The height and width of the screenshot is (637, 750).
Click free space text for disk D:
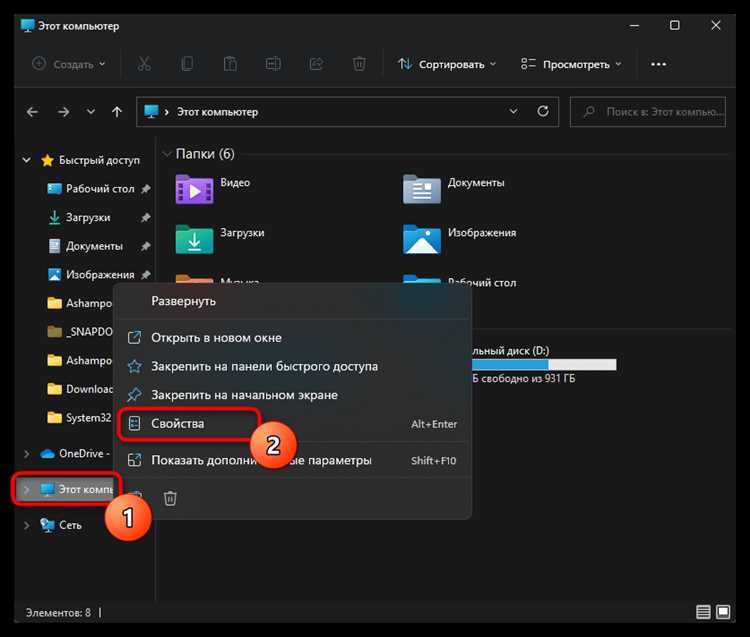(523, 379)
